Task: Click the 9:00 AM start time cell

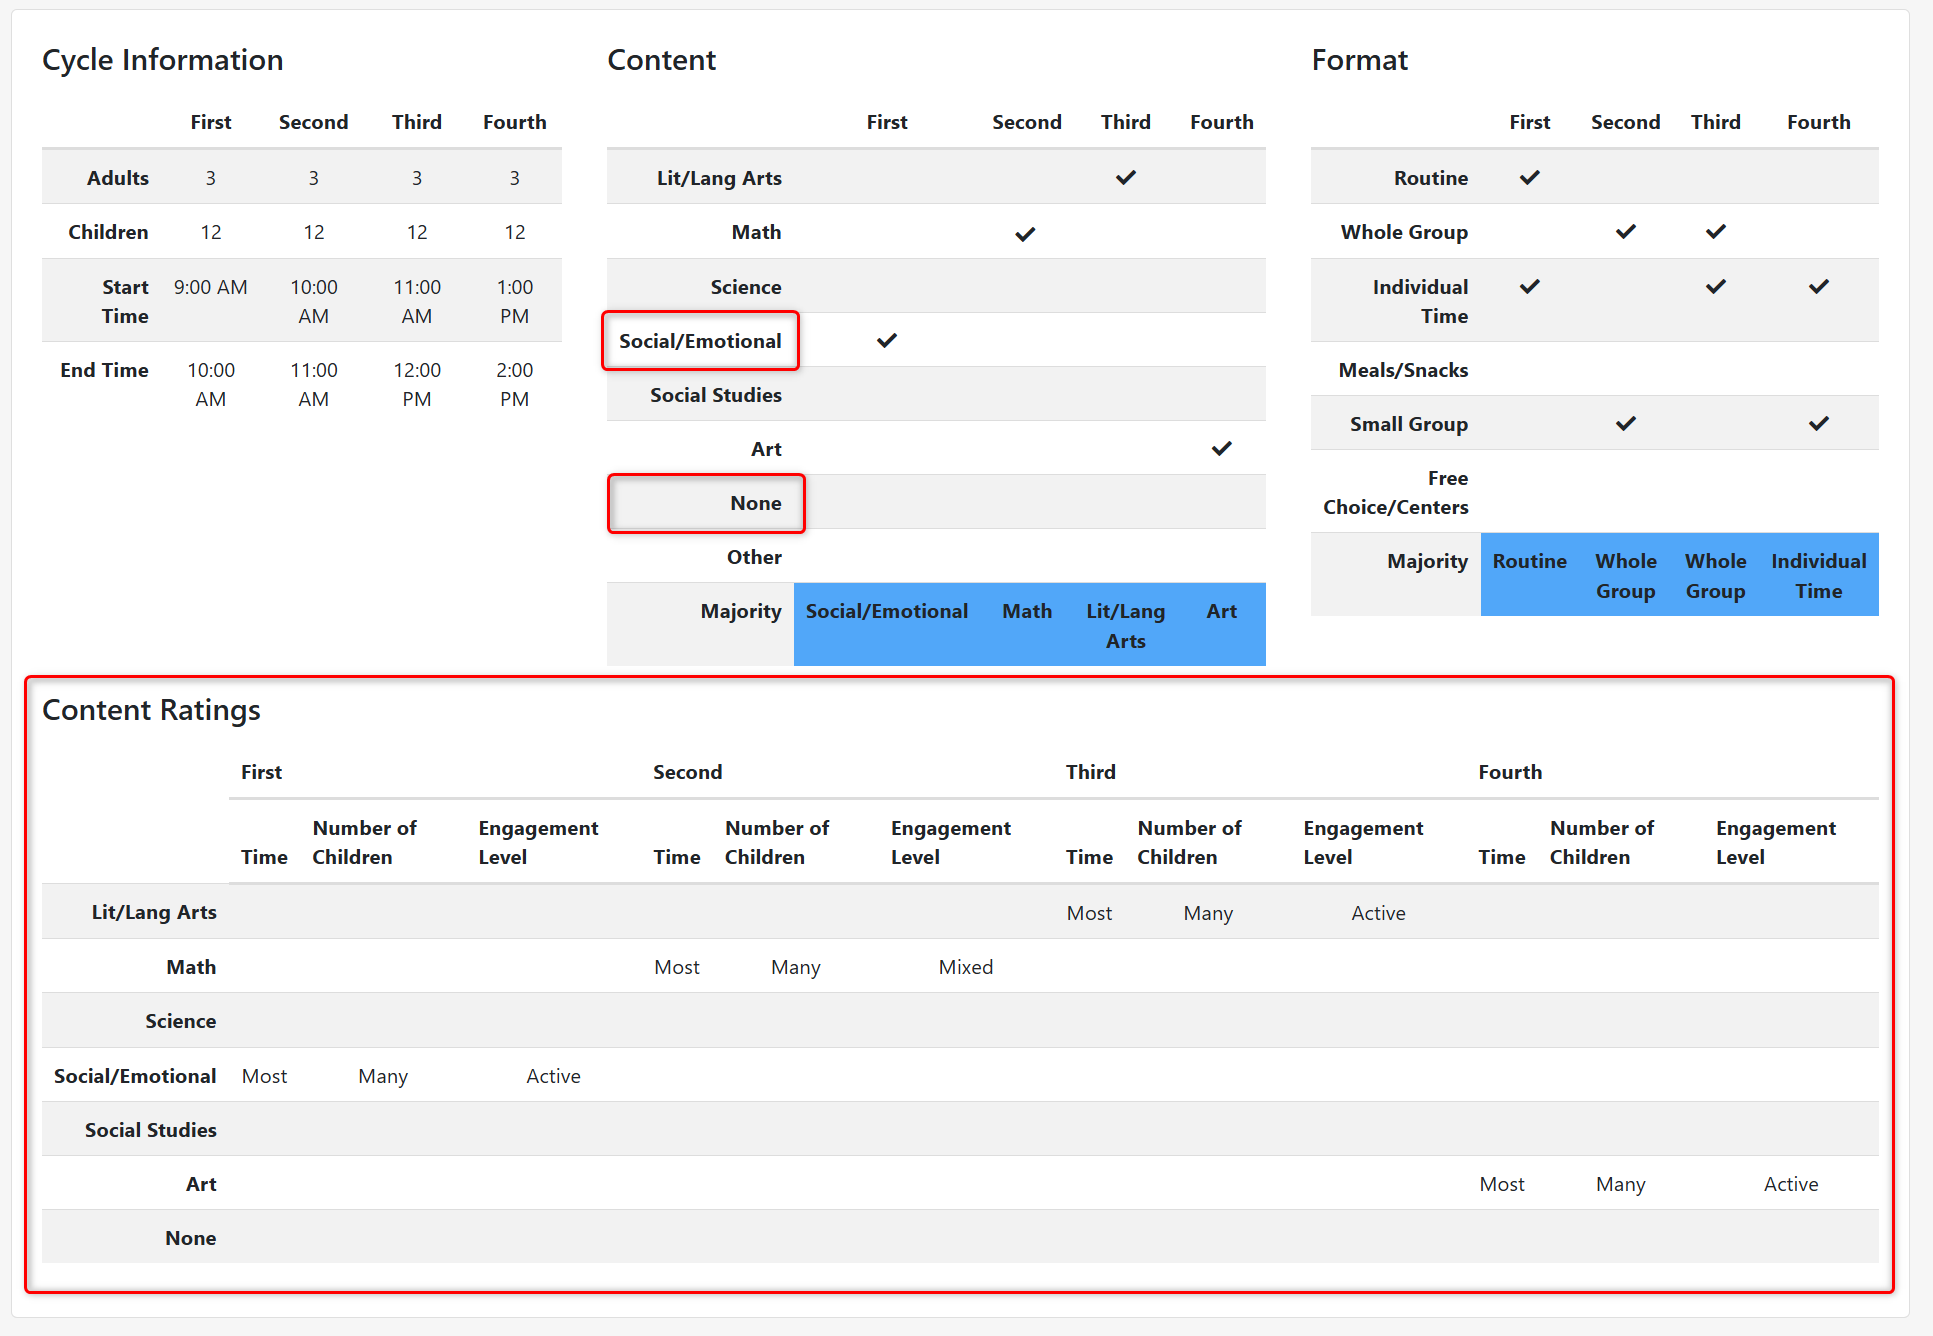Action: pyautogui.click(x=210, y=288)
